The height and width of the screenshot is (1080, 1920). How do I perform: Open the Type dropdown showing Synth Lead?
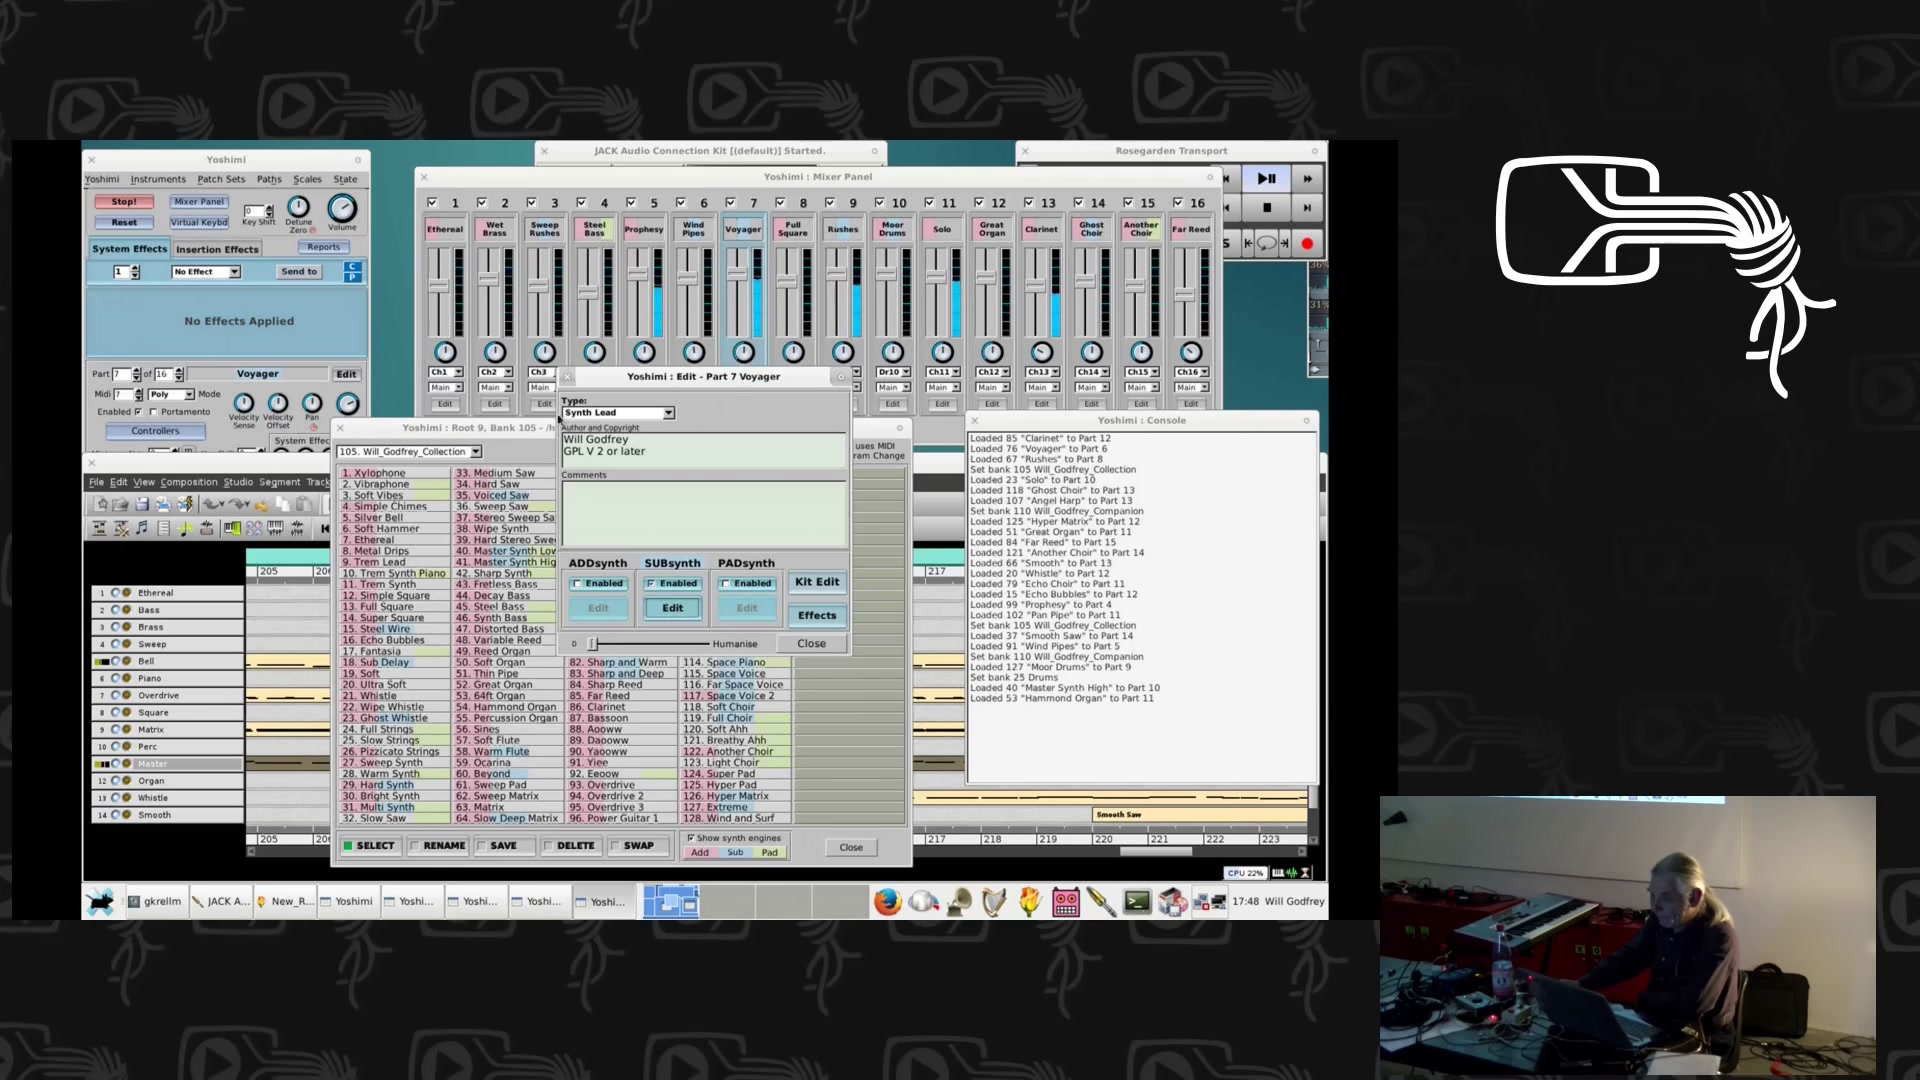[x=618, y=413]
